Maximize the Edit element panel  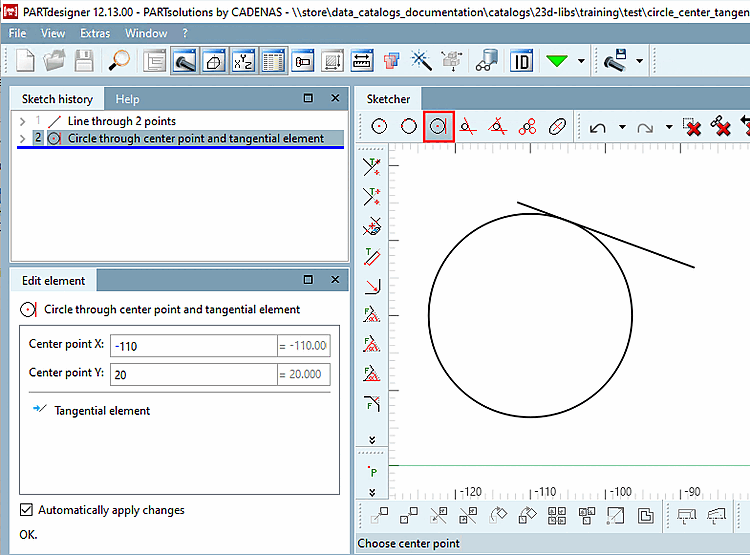tap(309, 279)
